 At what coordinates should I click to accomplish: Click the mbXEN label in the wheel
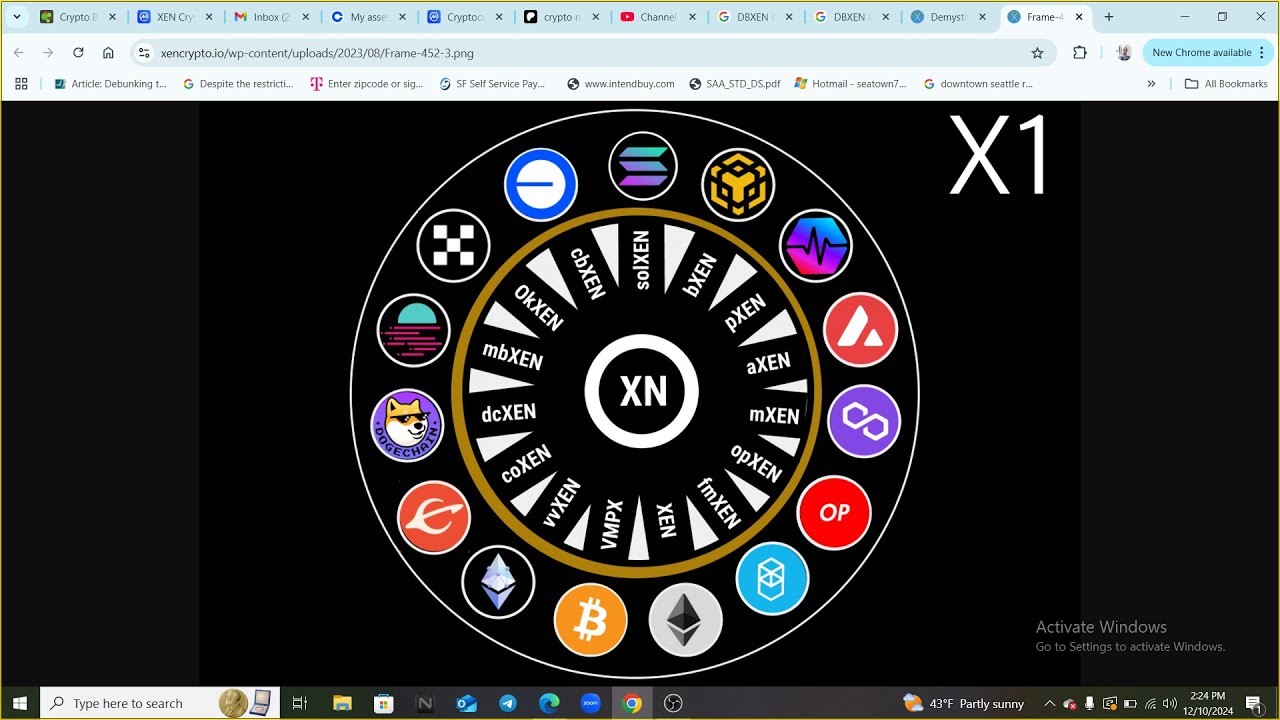(512, 356)
